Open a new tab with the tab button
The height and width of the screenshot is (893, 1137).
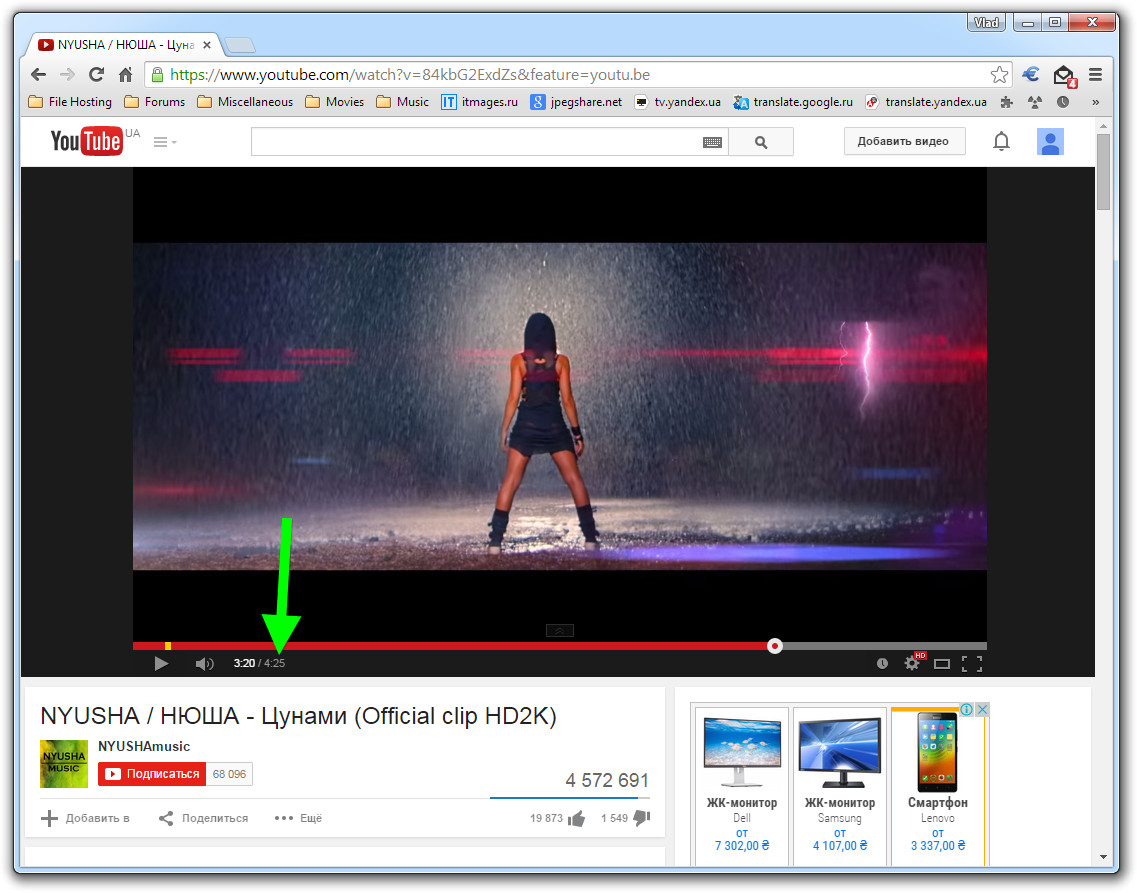(240, 46)
